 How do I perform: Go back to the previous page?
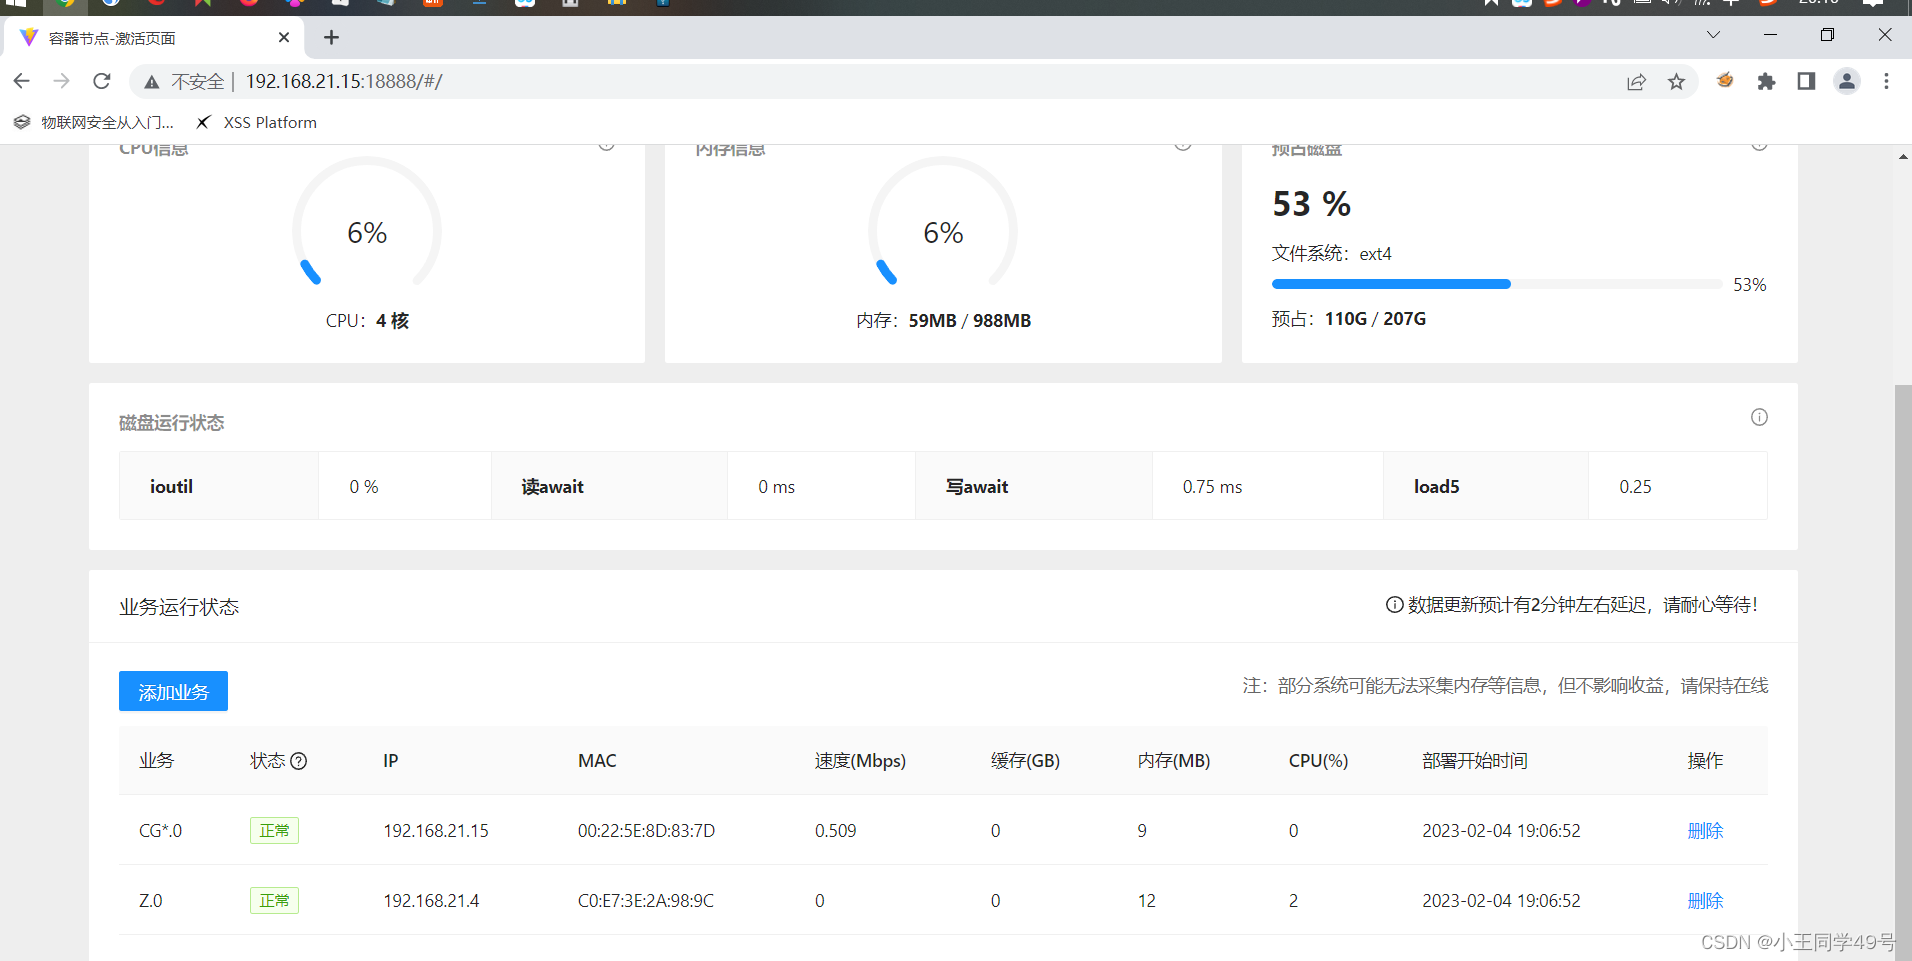tap(22, 81)
